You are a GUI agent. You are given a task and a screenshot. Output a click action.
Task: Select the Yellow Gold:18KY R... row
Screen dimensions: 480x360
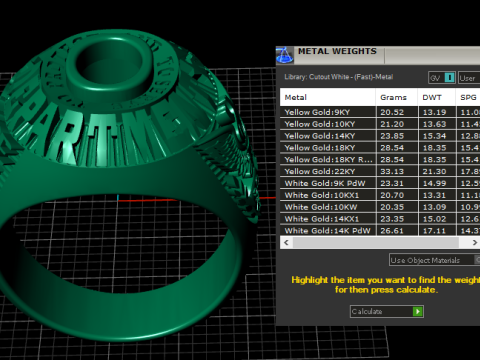click(x=380, y=160)
